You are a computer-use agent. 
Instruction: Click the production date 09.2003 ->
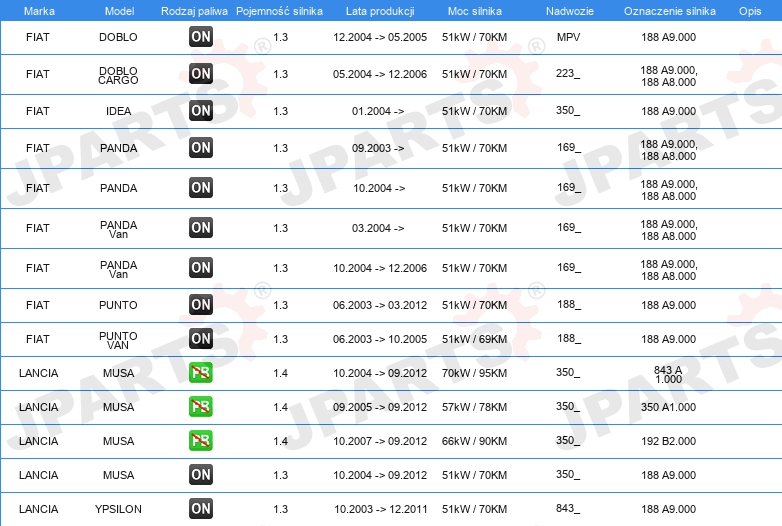click(378, 148)
